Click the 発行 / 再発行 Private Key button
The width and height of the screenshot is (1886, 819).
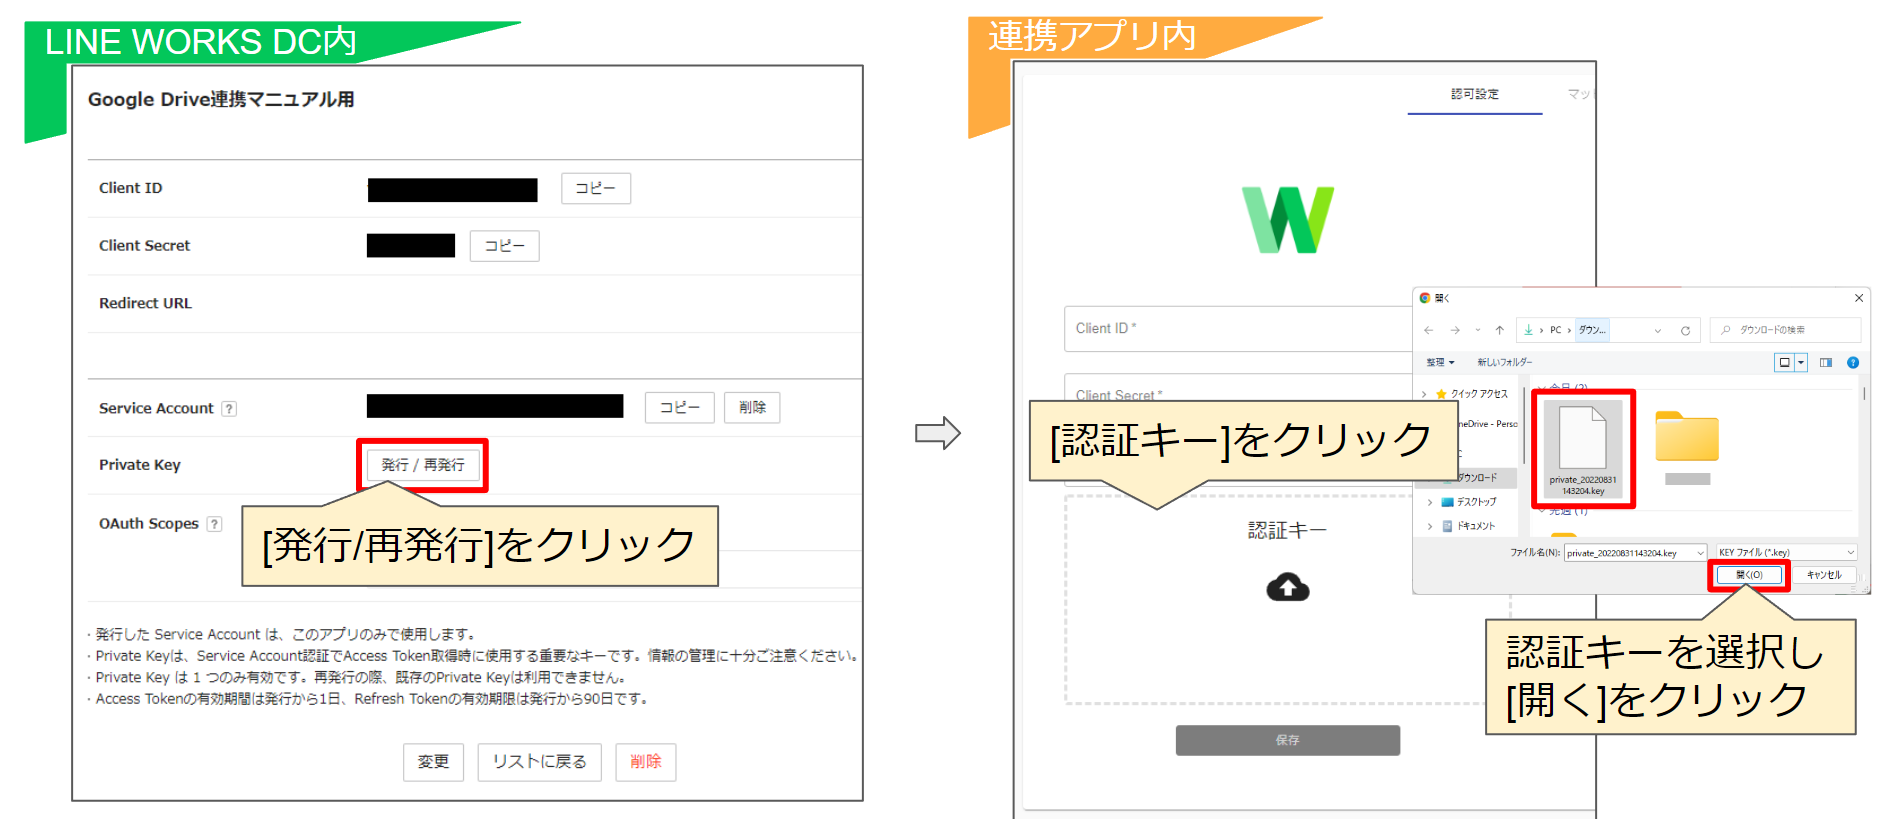(423, 465)
